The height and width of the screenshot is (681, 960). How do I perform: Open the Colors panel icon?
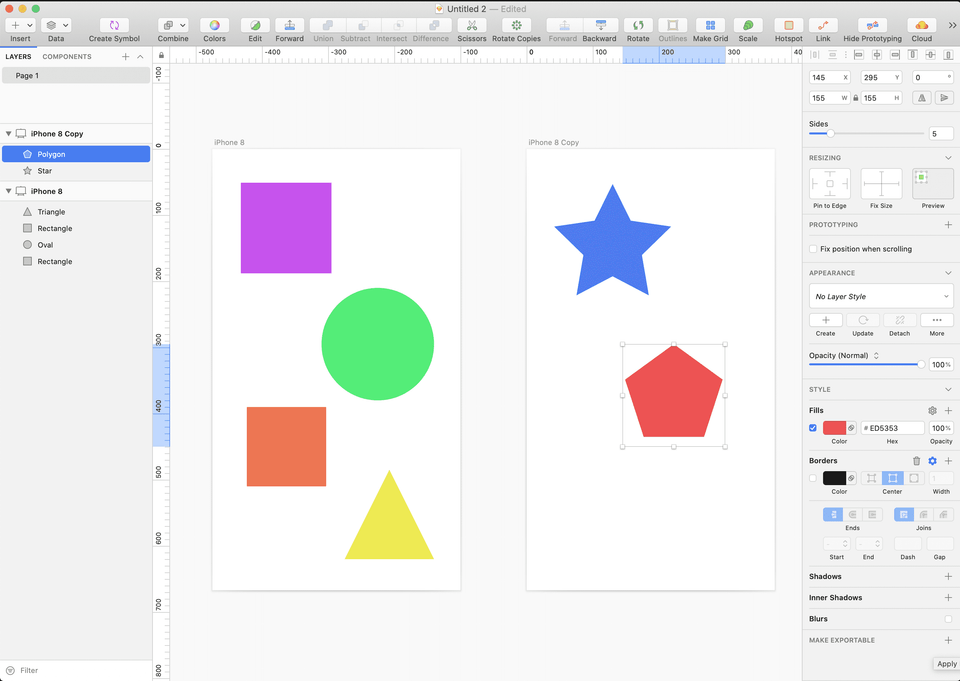point(214,25)
